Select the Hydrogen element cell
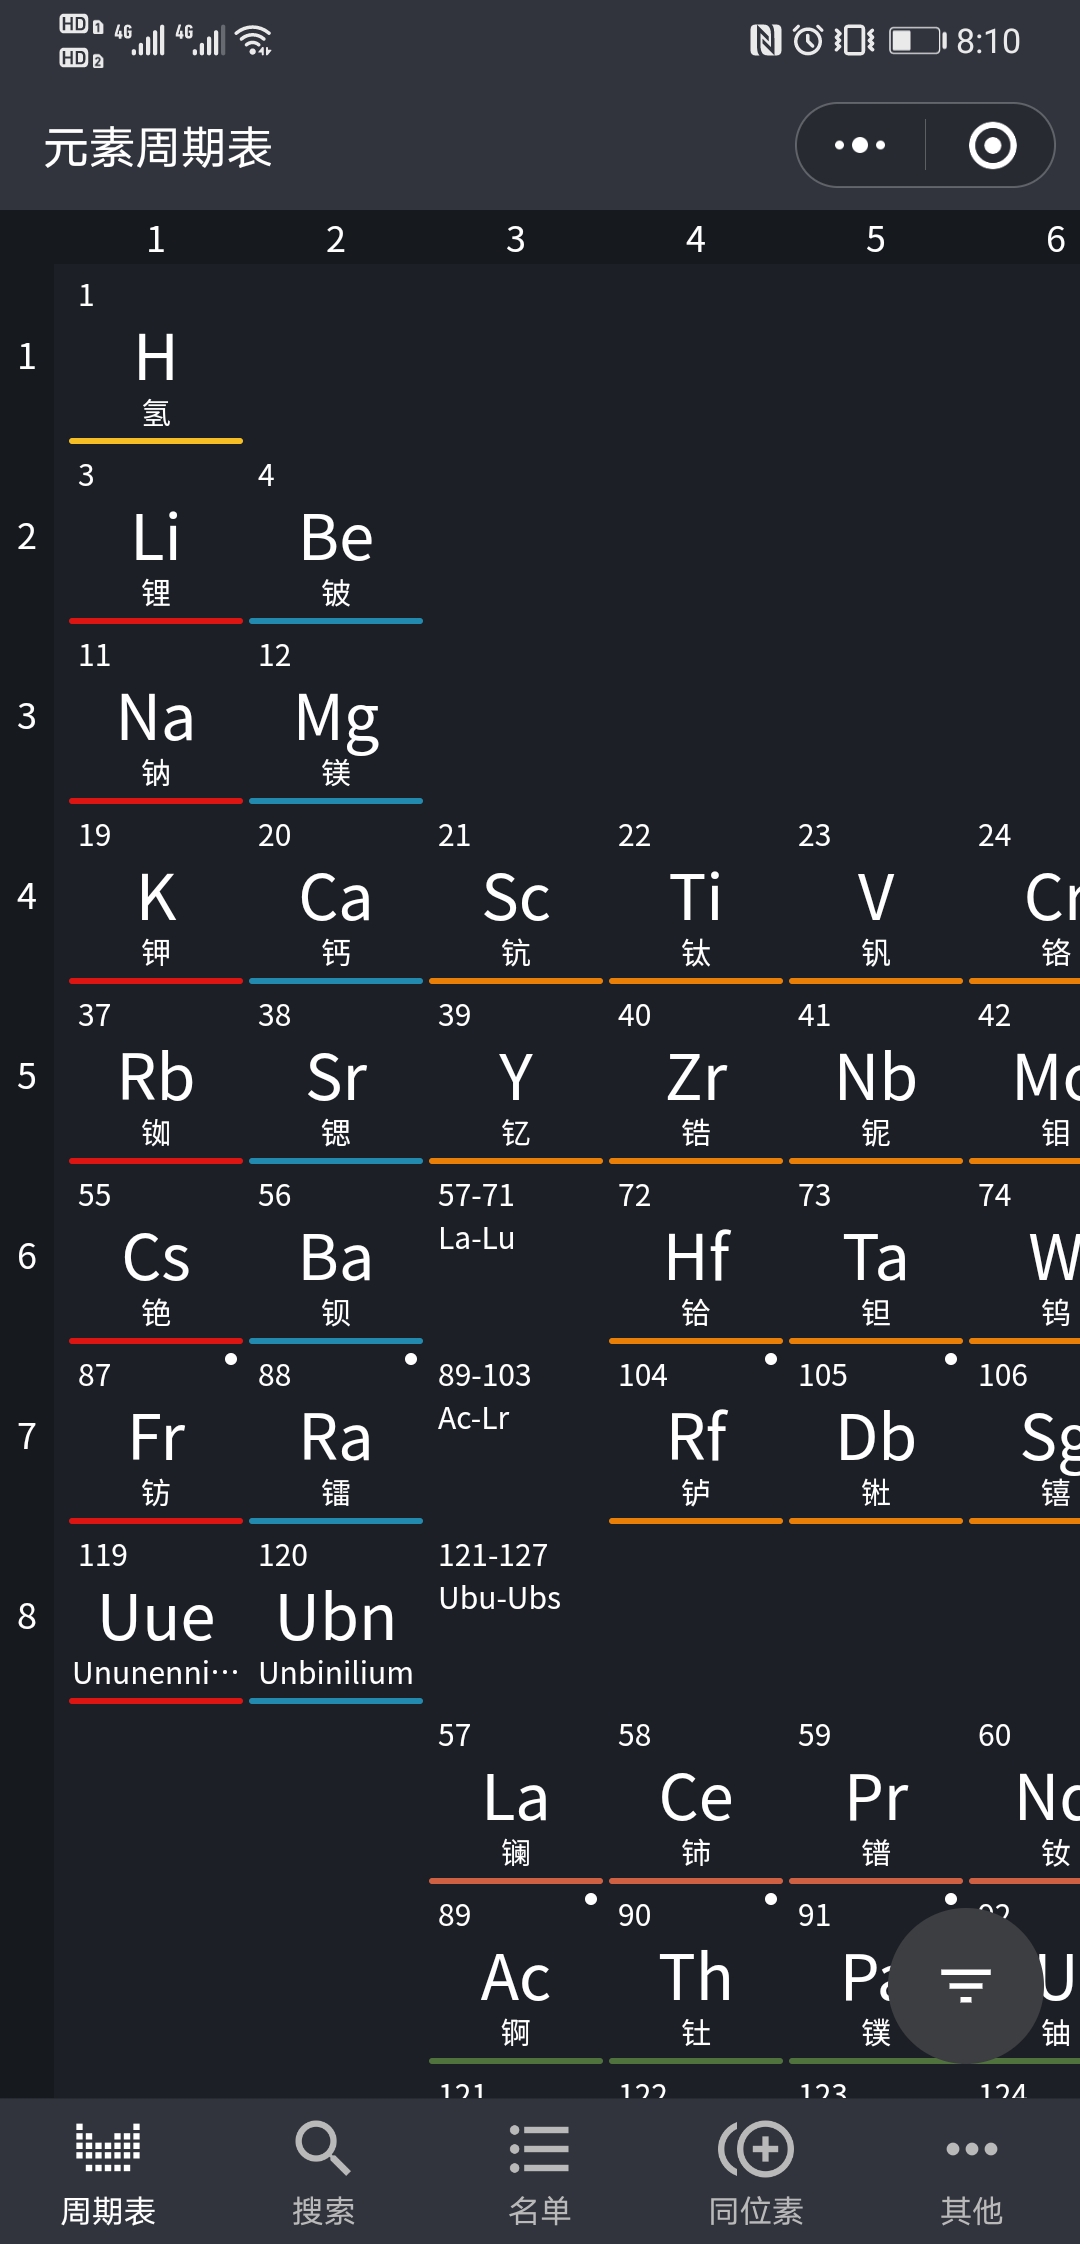The width and height of the screenshot is (1080, 2244). pyautogui.click(x=156, y=360)
